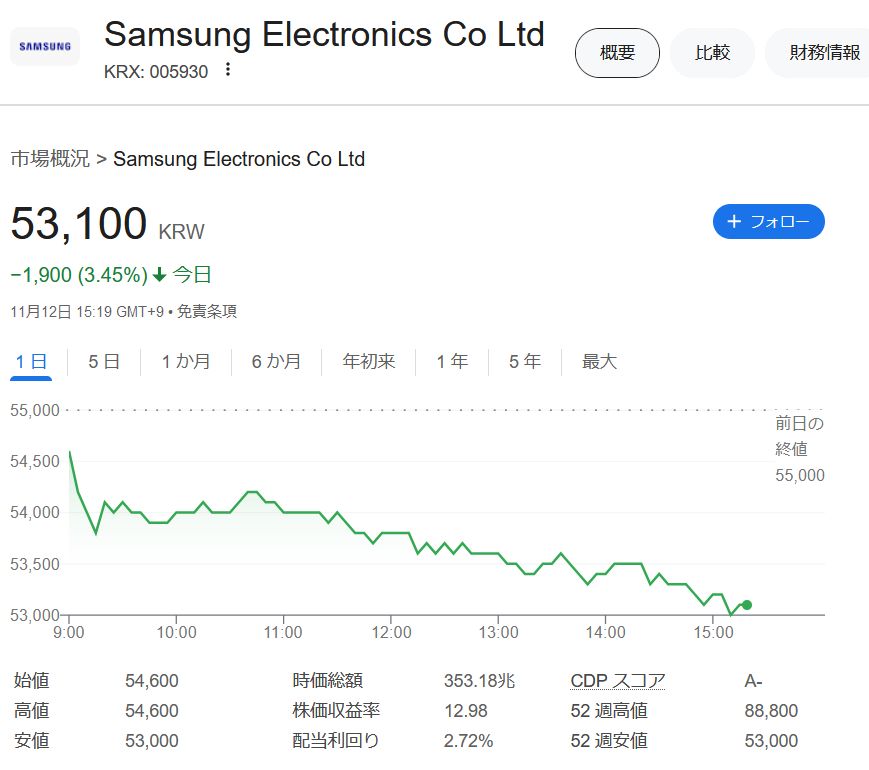Select the 5年 chart range
Screen dimensions: 869x770
click(525, 362)
